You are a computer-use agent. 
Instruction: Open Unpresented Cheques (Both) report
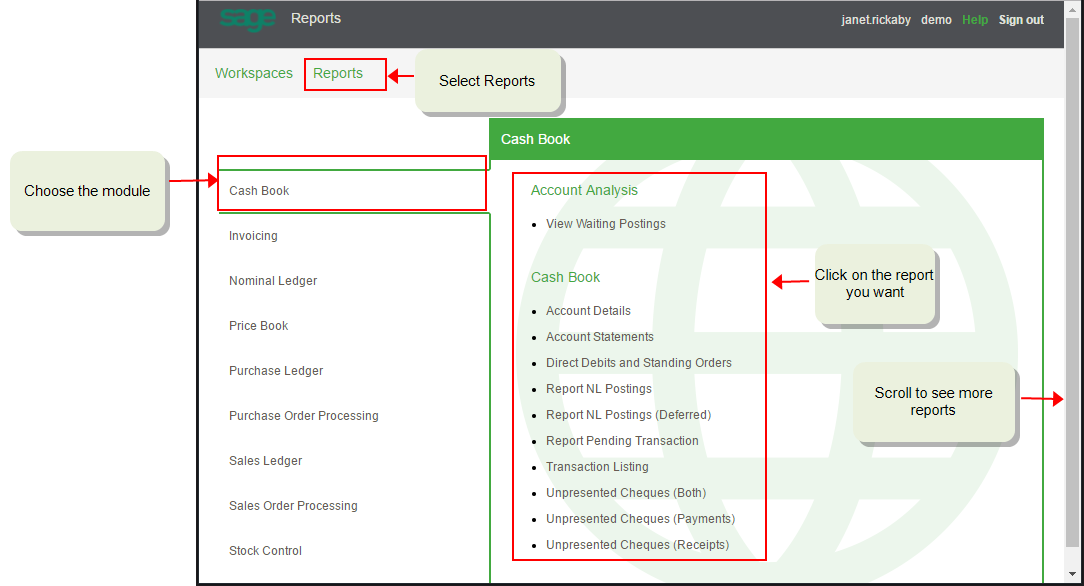(626, 493)
